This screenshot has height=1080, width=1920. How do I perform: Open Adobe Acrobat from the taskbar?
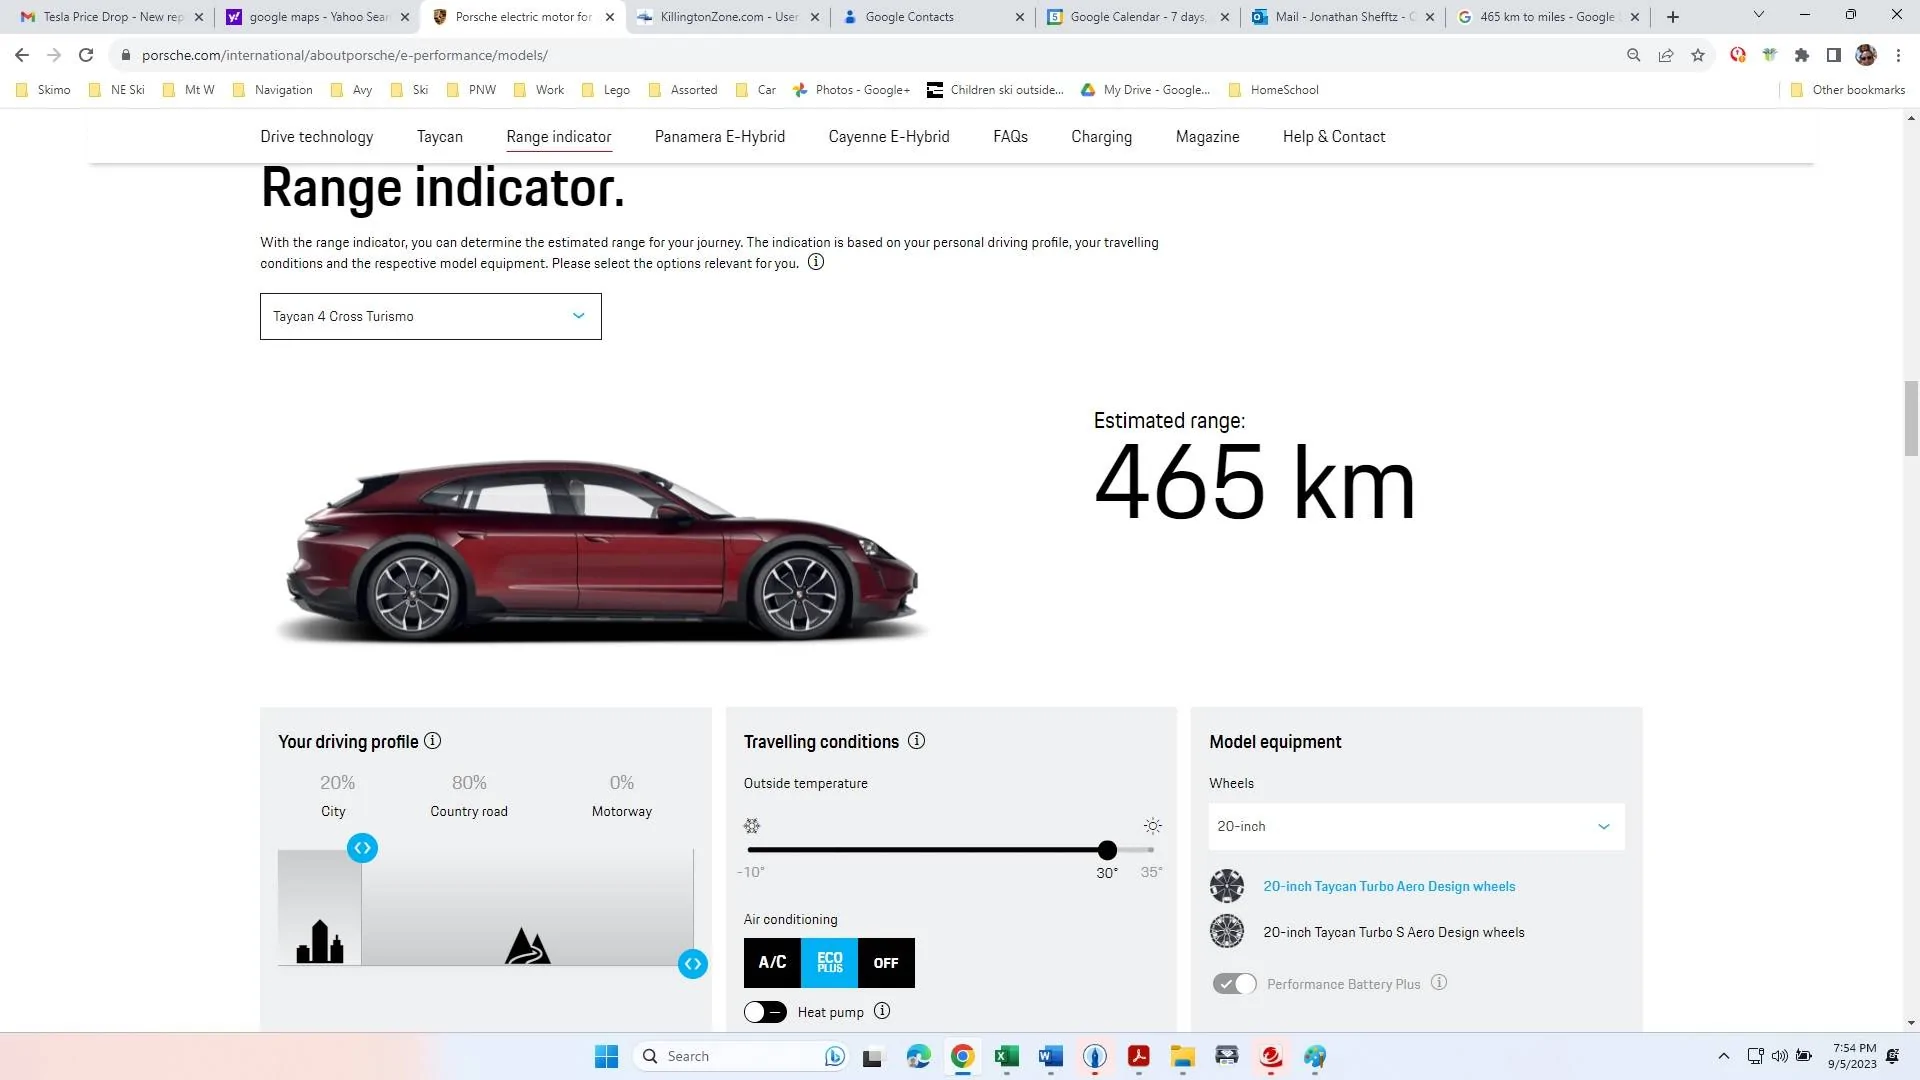pyautogui.click(x=1139, y=1056)
